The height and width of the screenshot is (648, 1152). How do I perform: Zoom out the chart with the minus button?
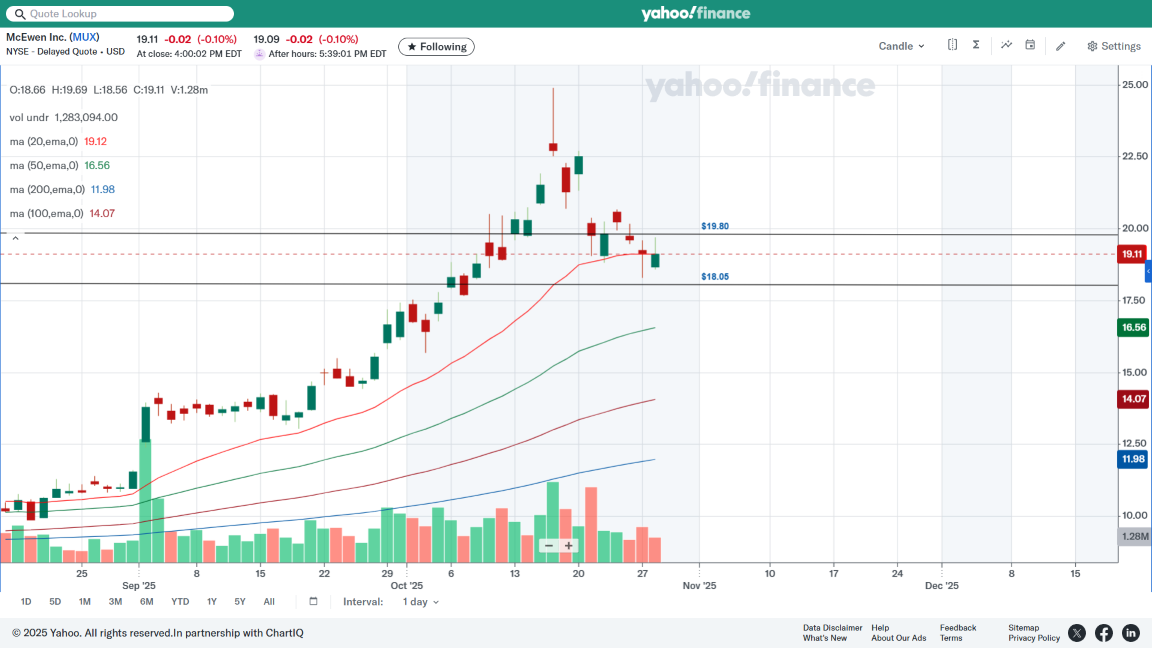549,546
